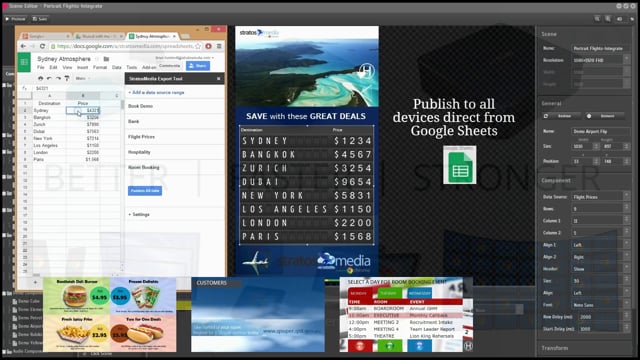Reload the Google Sheets page
This screenshot has width=640, height=360.
click(x=42, y=46)
